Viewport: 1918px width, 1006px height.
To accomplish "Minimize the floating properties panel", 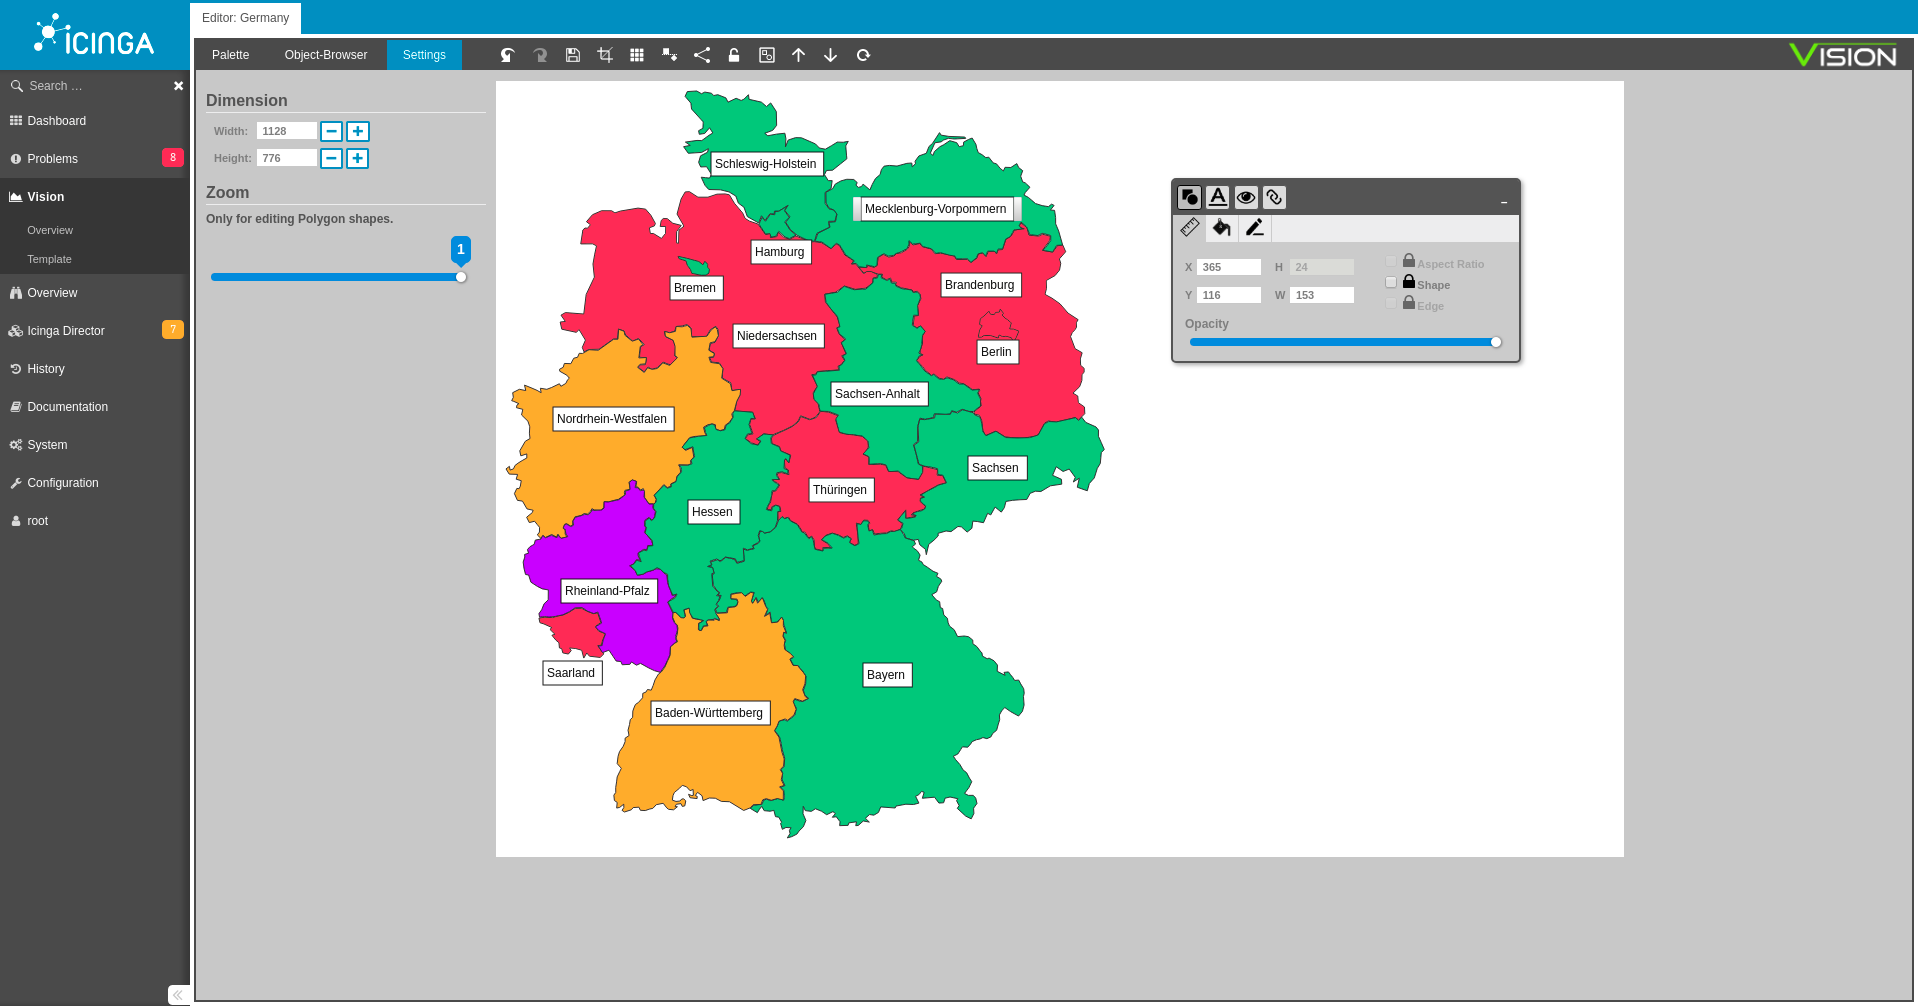I will click(x=1503, y=202).
